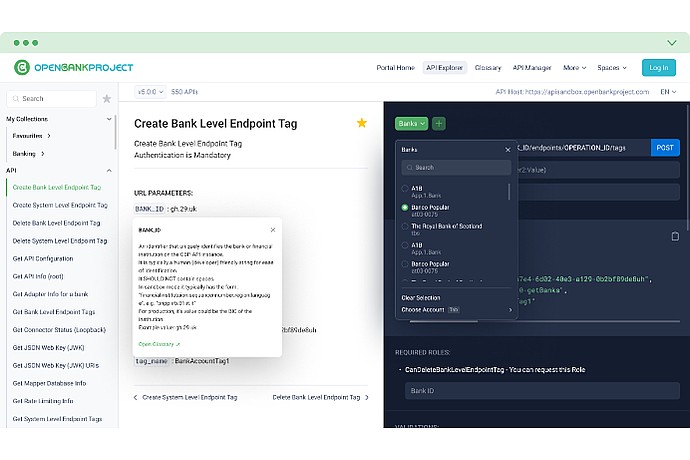
Task: Click the BANK_ID parameter tag
Action: pos(150,209)
